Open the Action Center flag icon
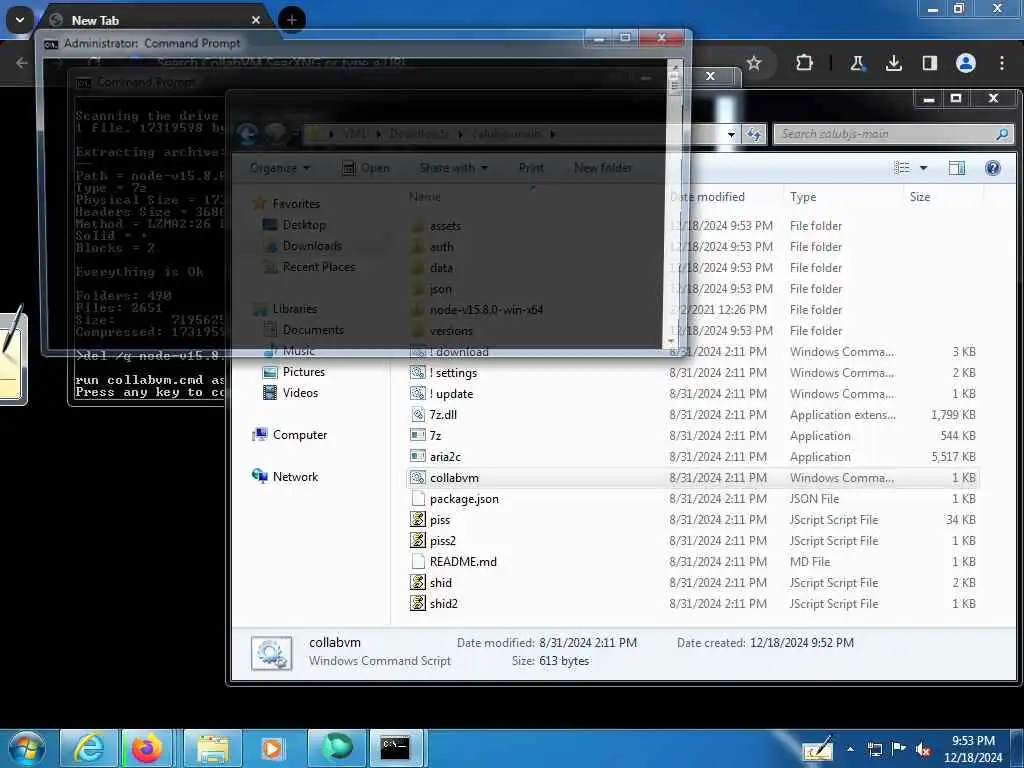 (899, 749)
